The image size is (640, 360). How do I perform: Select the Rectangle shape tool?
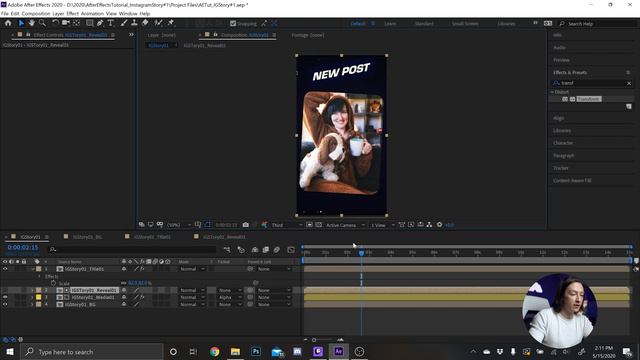point(89,23)
